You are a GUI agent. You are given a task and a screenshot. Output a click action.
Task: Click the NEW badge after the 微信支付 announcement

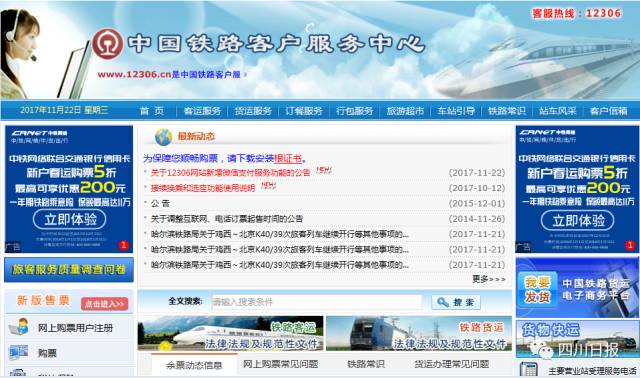[324, 170]
